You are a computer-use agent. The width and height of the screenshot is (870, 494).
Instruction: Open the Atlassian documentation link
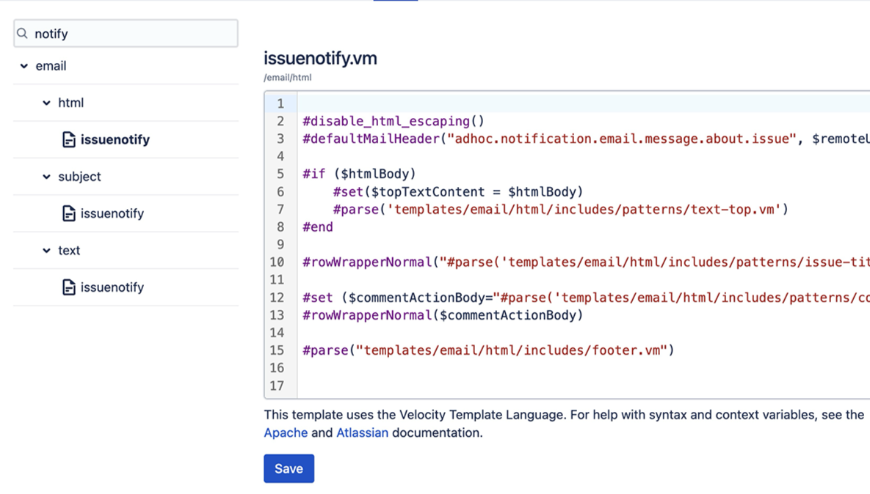tap(362, 433)
